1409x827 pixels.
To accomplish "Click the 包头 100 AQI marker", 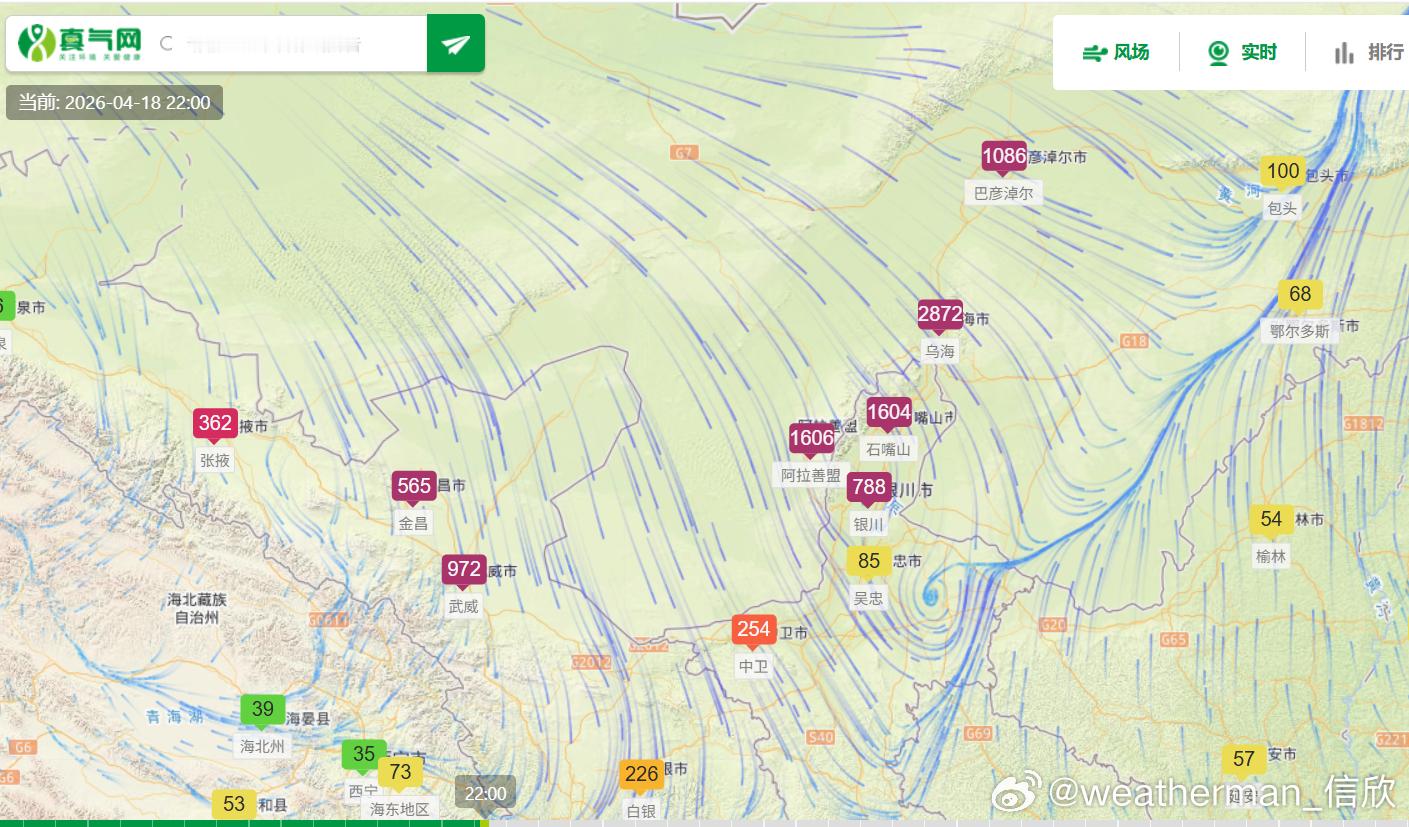I will click(x=1283, y=172).
